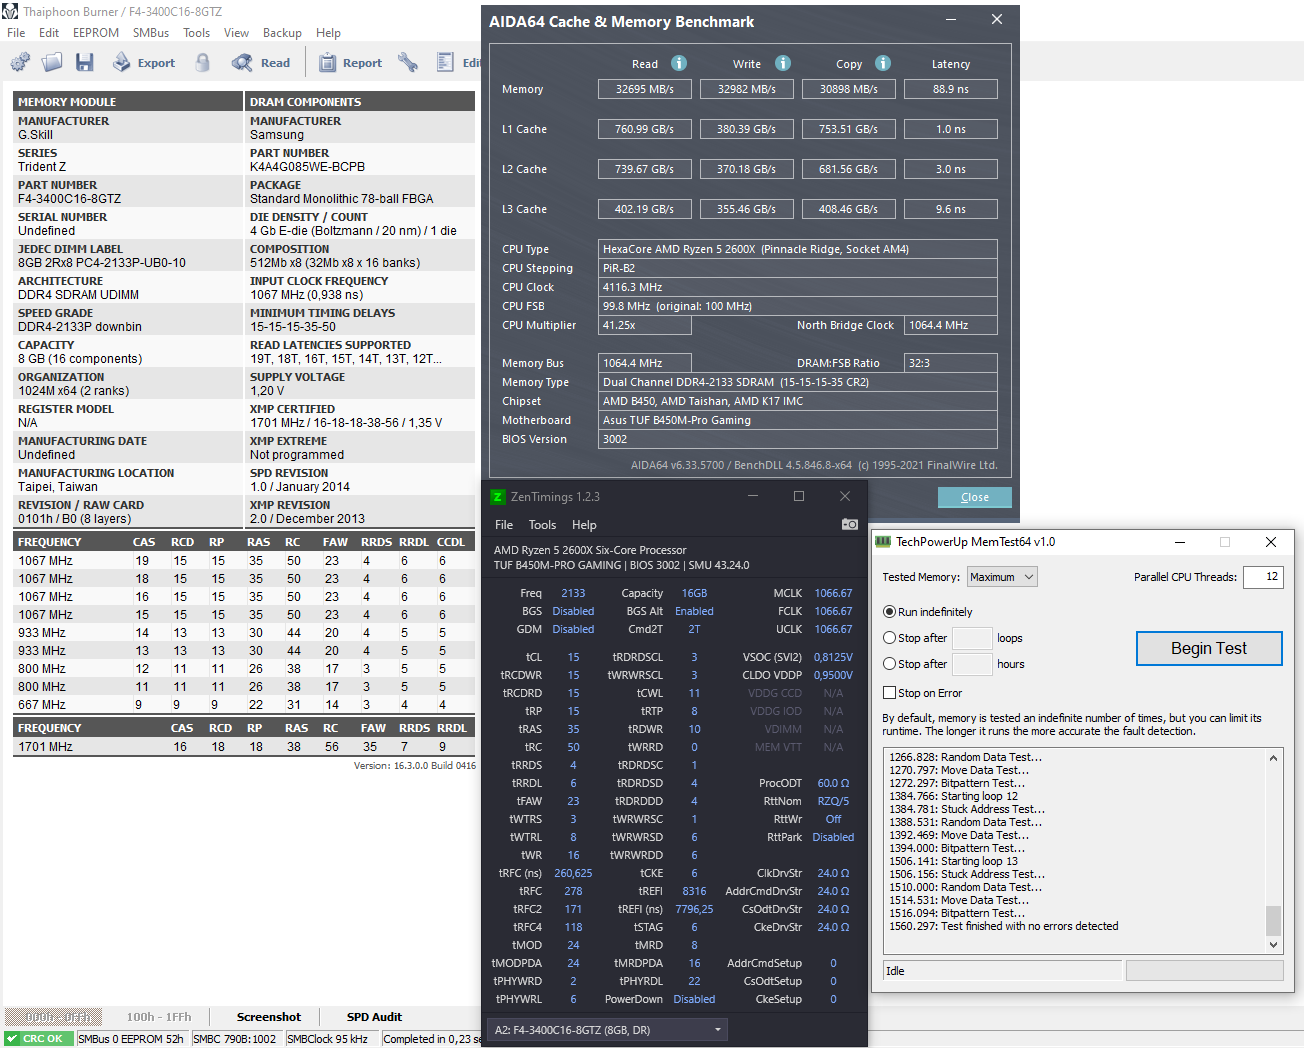
Task: Select the 'Stop after hours' radio button
Action: [889, 664]
